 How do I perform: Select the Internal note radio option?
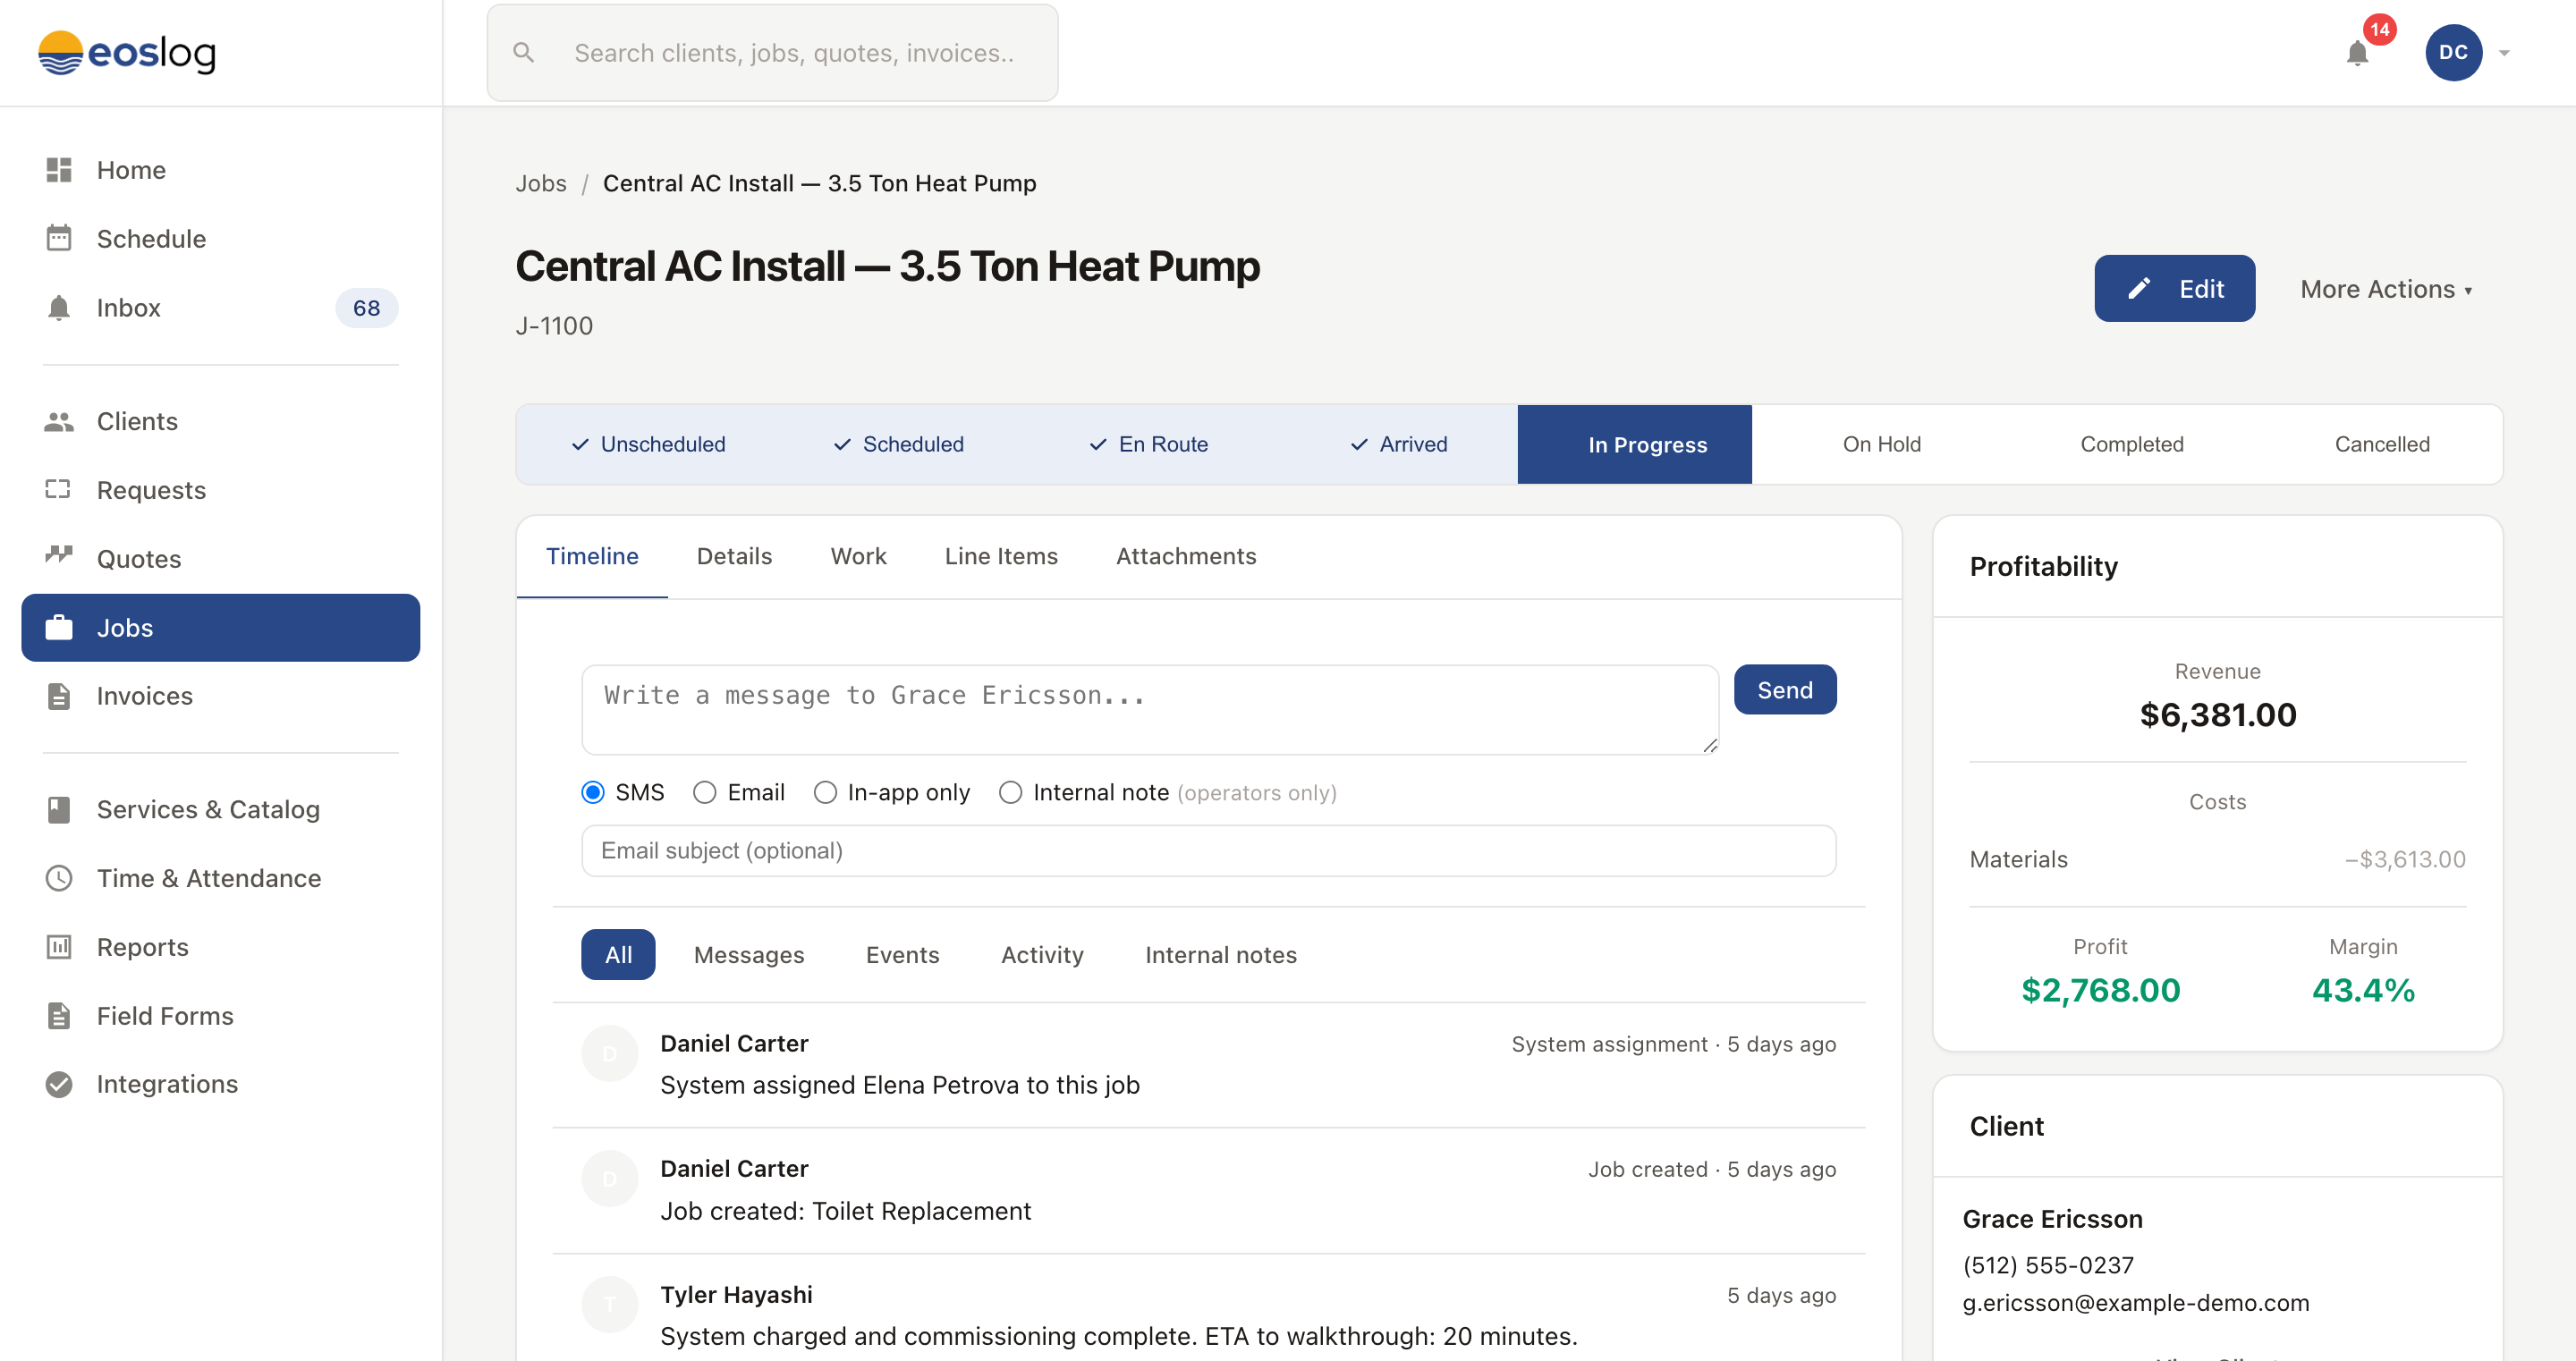tap(1011, 793)
